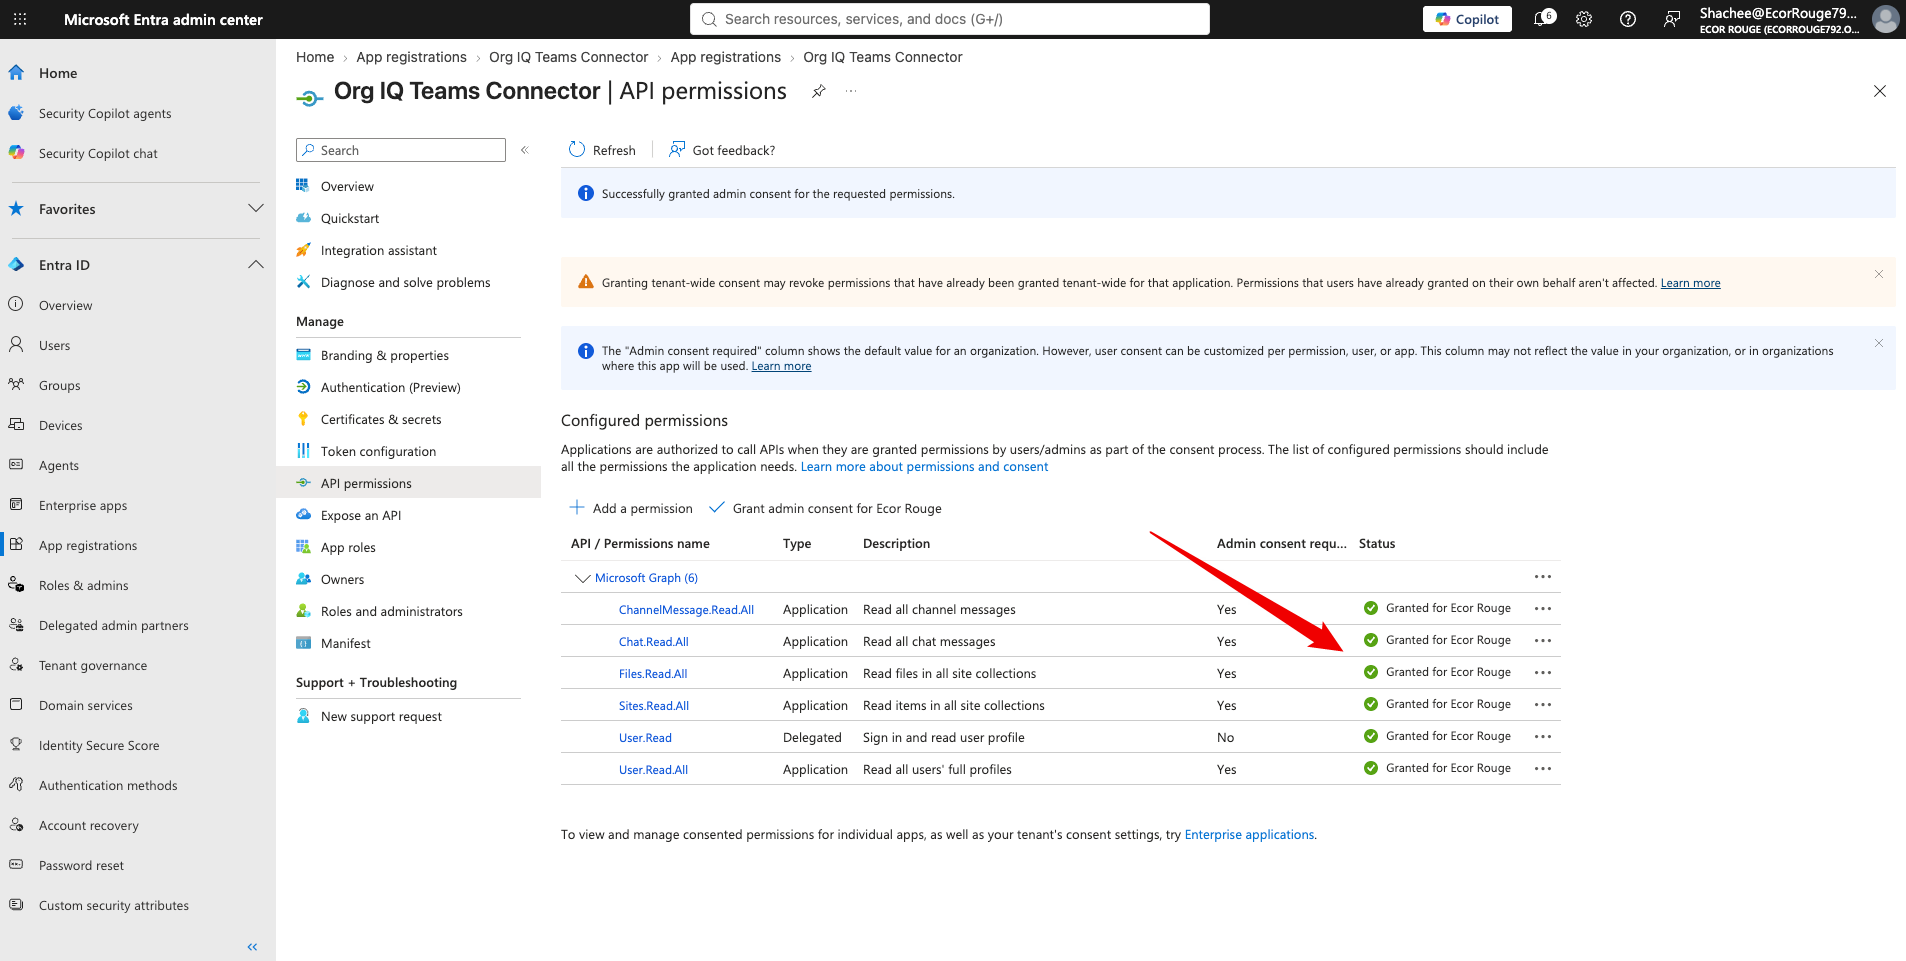Click the feedback person icon in top bar

pyautogui.click(x=1672, y=19)
